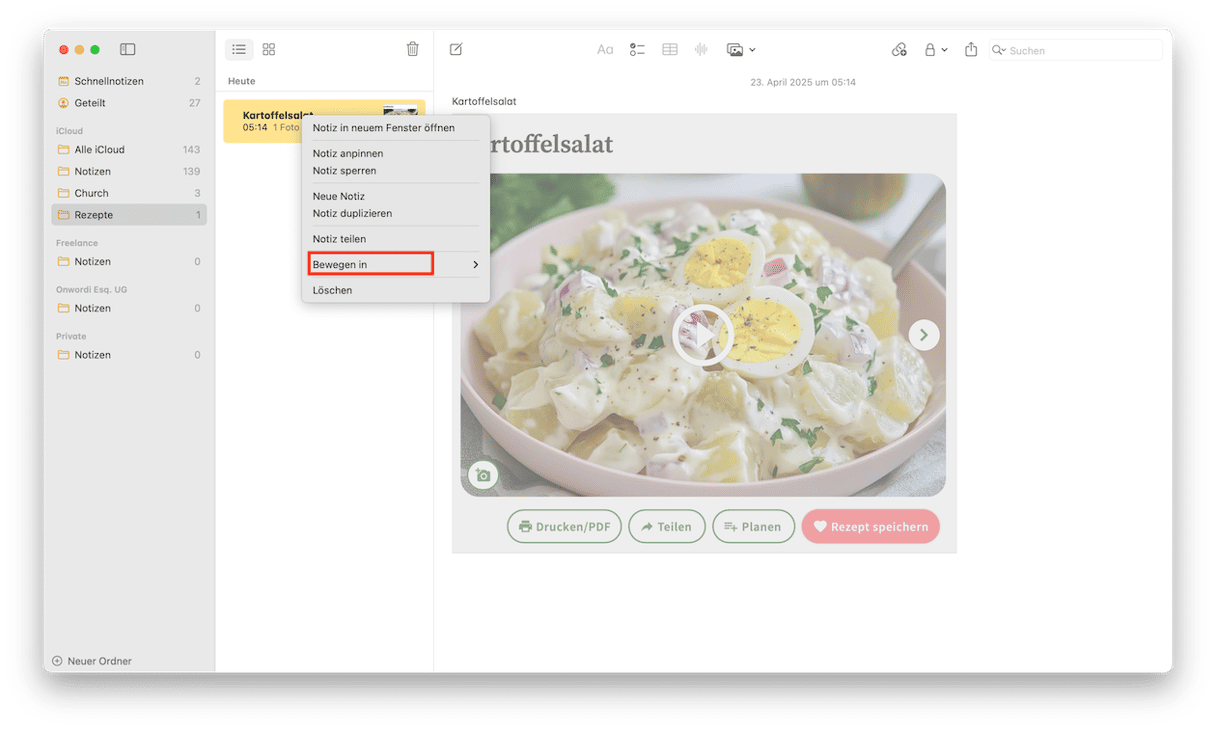This screenshot has height=730, width=1216.
Task: Select Löschen in the context menu
Action: pos(332,290)
